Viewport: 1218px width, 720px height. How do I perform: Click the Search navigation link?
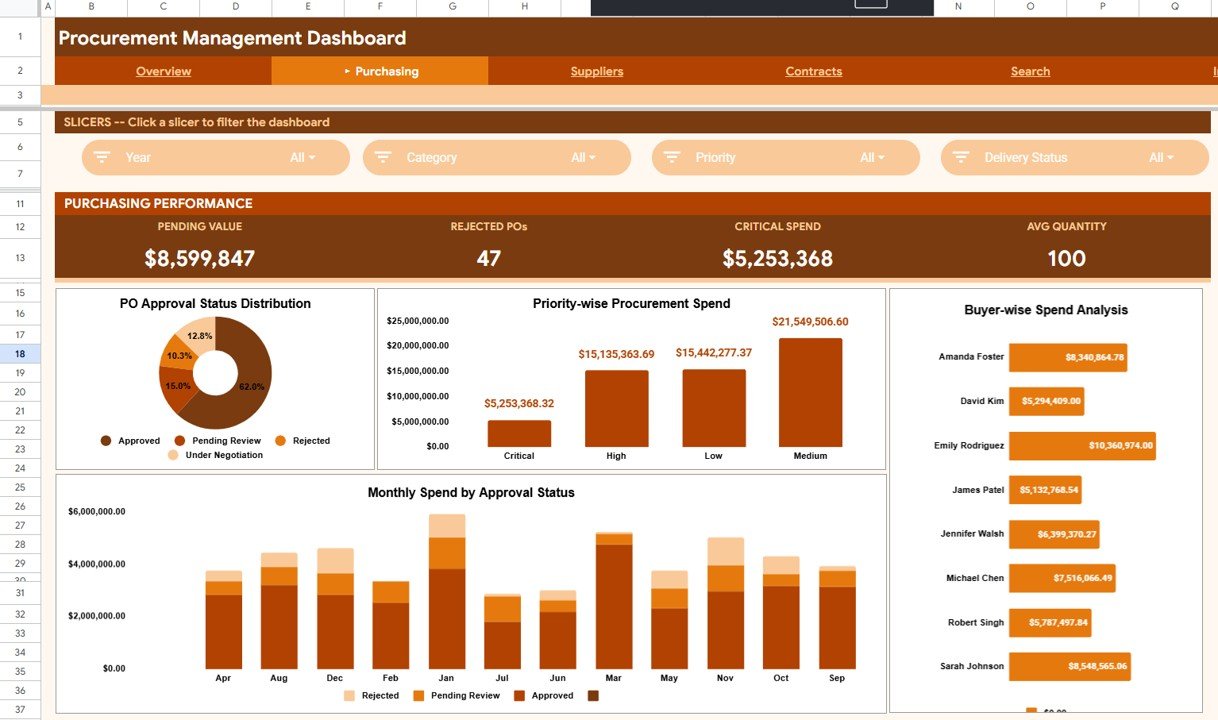[1030, 71]
